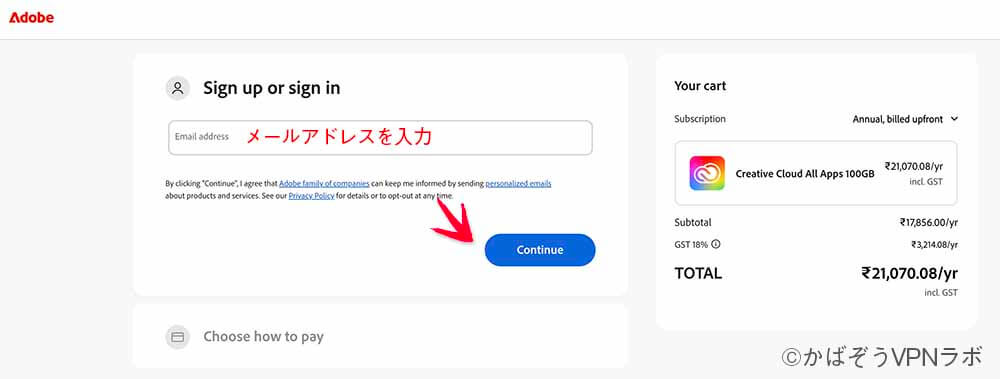The image size is (1000, 379).
Task: Click the Subtotal amount ₹17,856.00/yr
Action: (929, 223)
